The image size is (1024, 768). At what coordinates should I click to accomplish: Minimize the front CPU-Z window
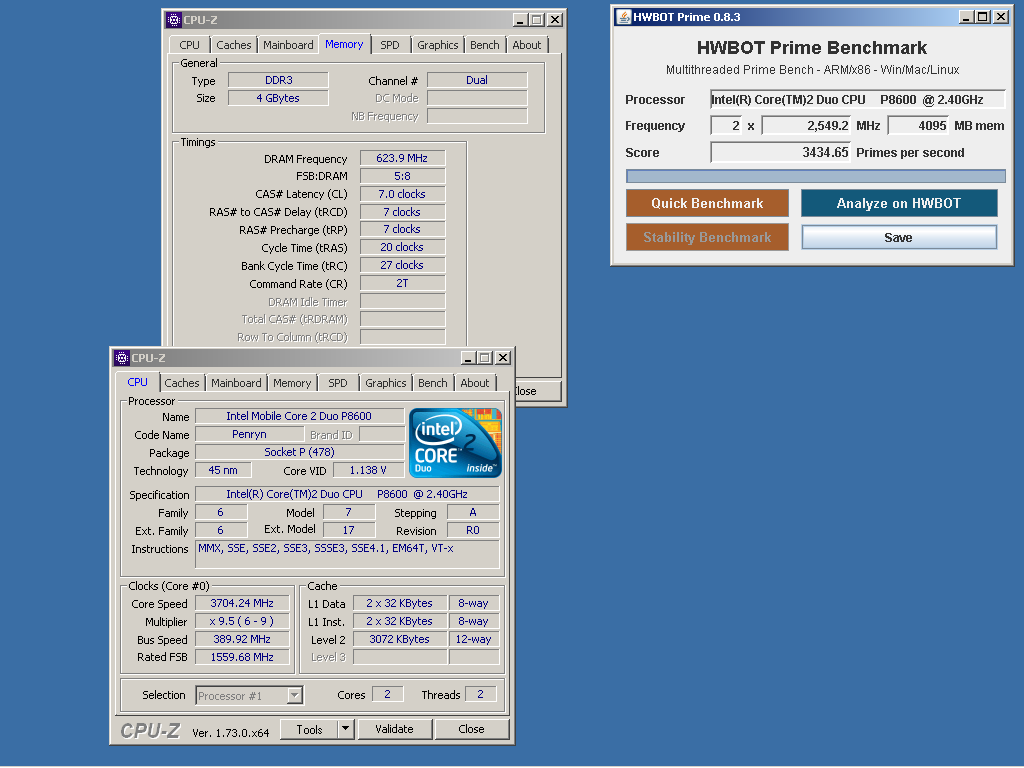coord(468,358)
